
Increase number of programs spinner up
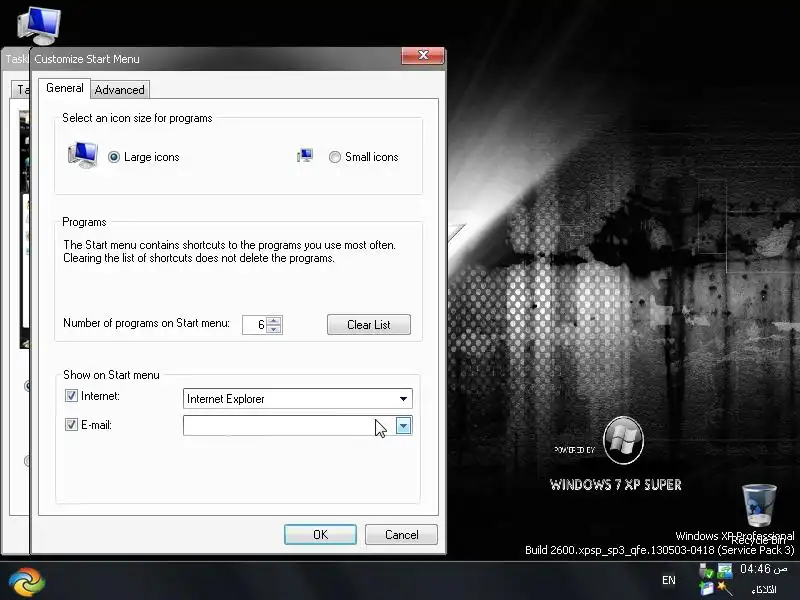274,320
